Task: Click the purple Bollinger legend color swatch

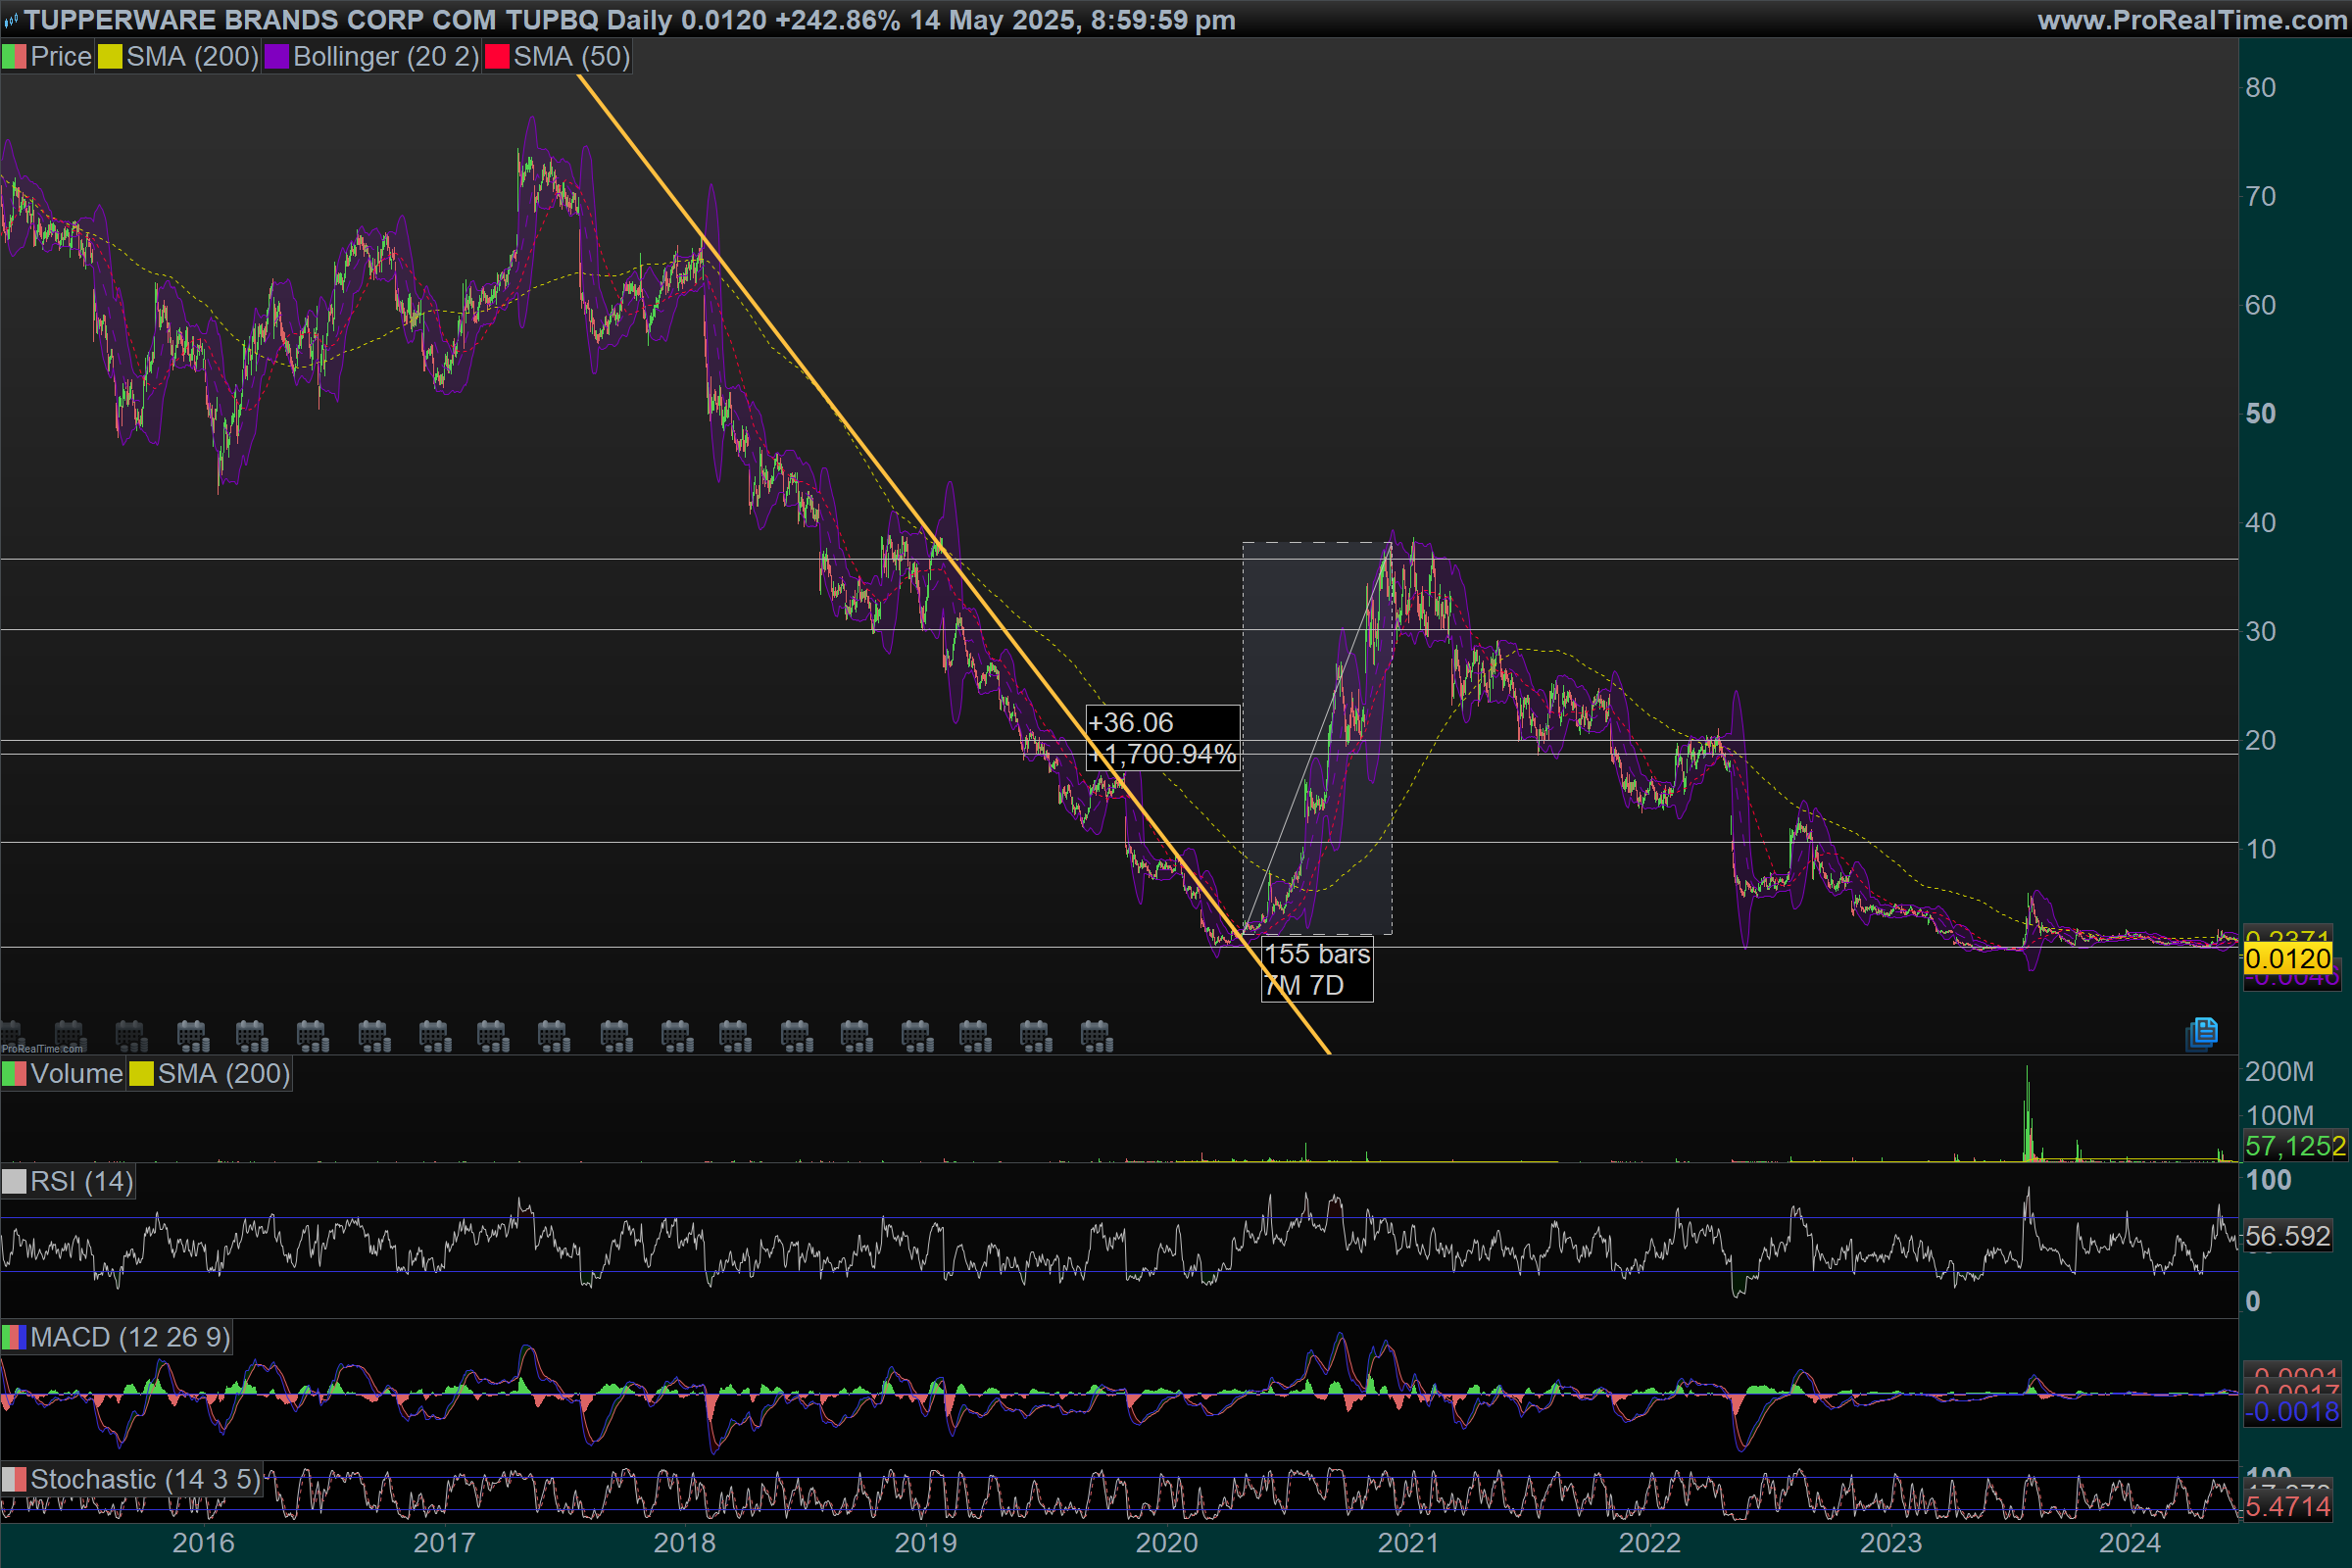Action: pyautogui.click(x=277, y=57)
